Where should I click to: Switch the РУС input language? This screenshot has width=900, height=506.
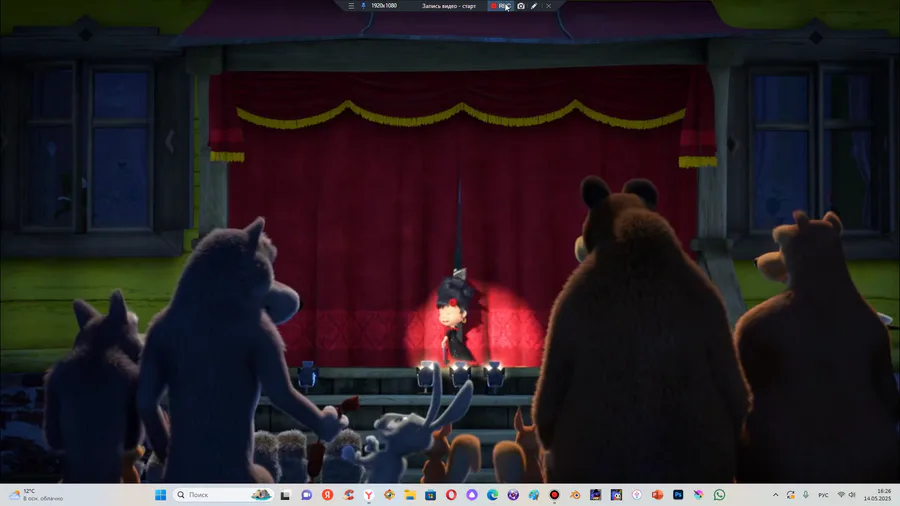click(x=823, y=495)
